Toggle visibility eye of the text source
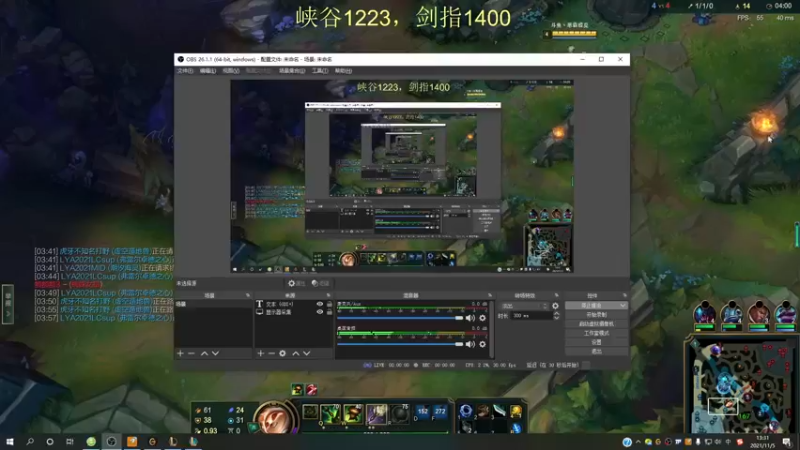The width and height of the screenshot is (800, 450). (320, 304)
